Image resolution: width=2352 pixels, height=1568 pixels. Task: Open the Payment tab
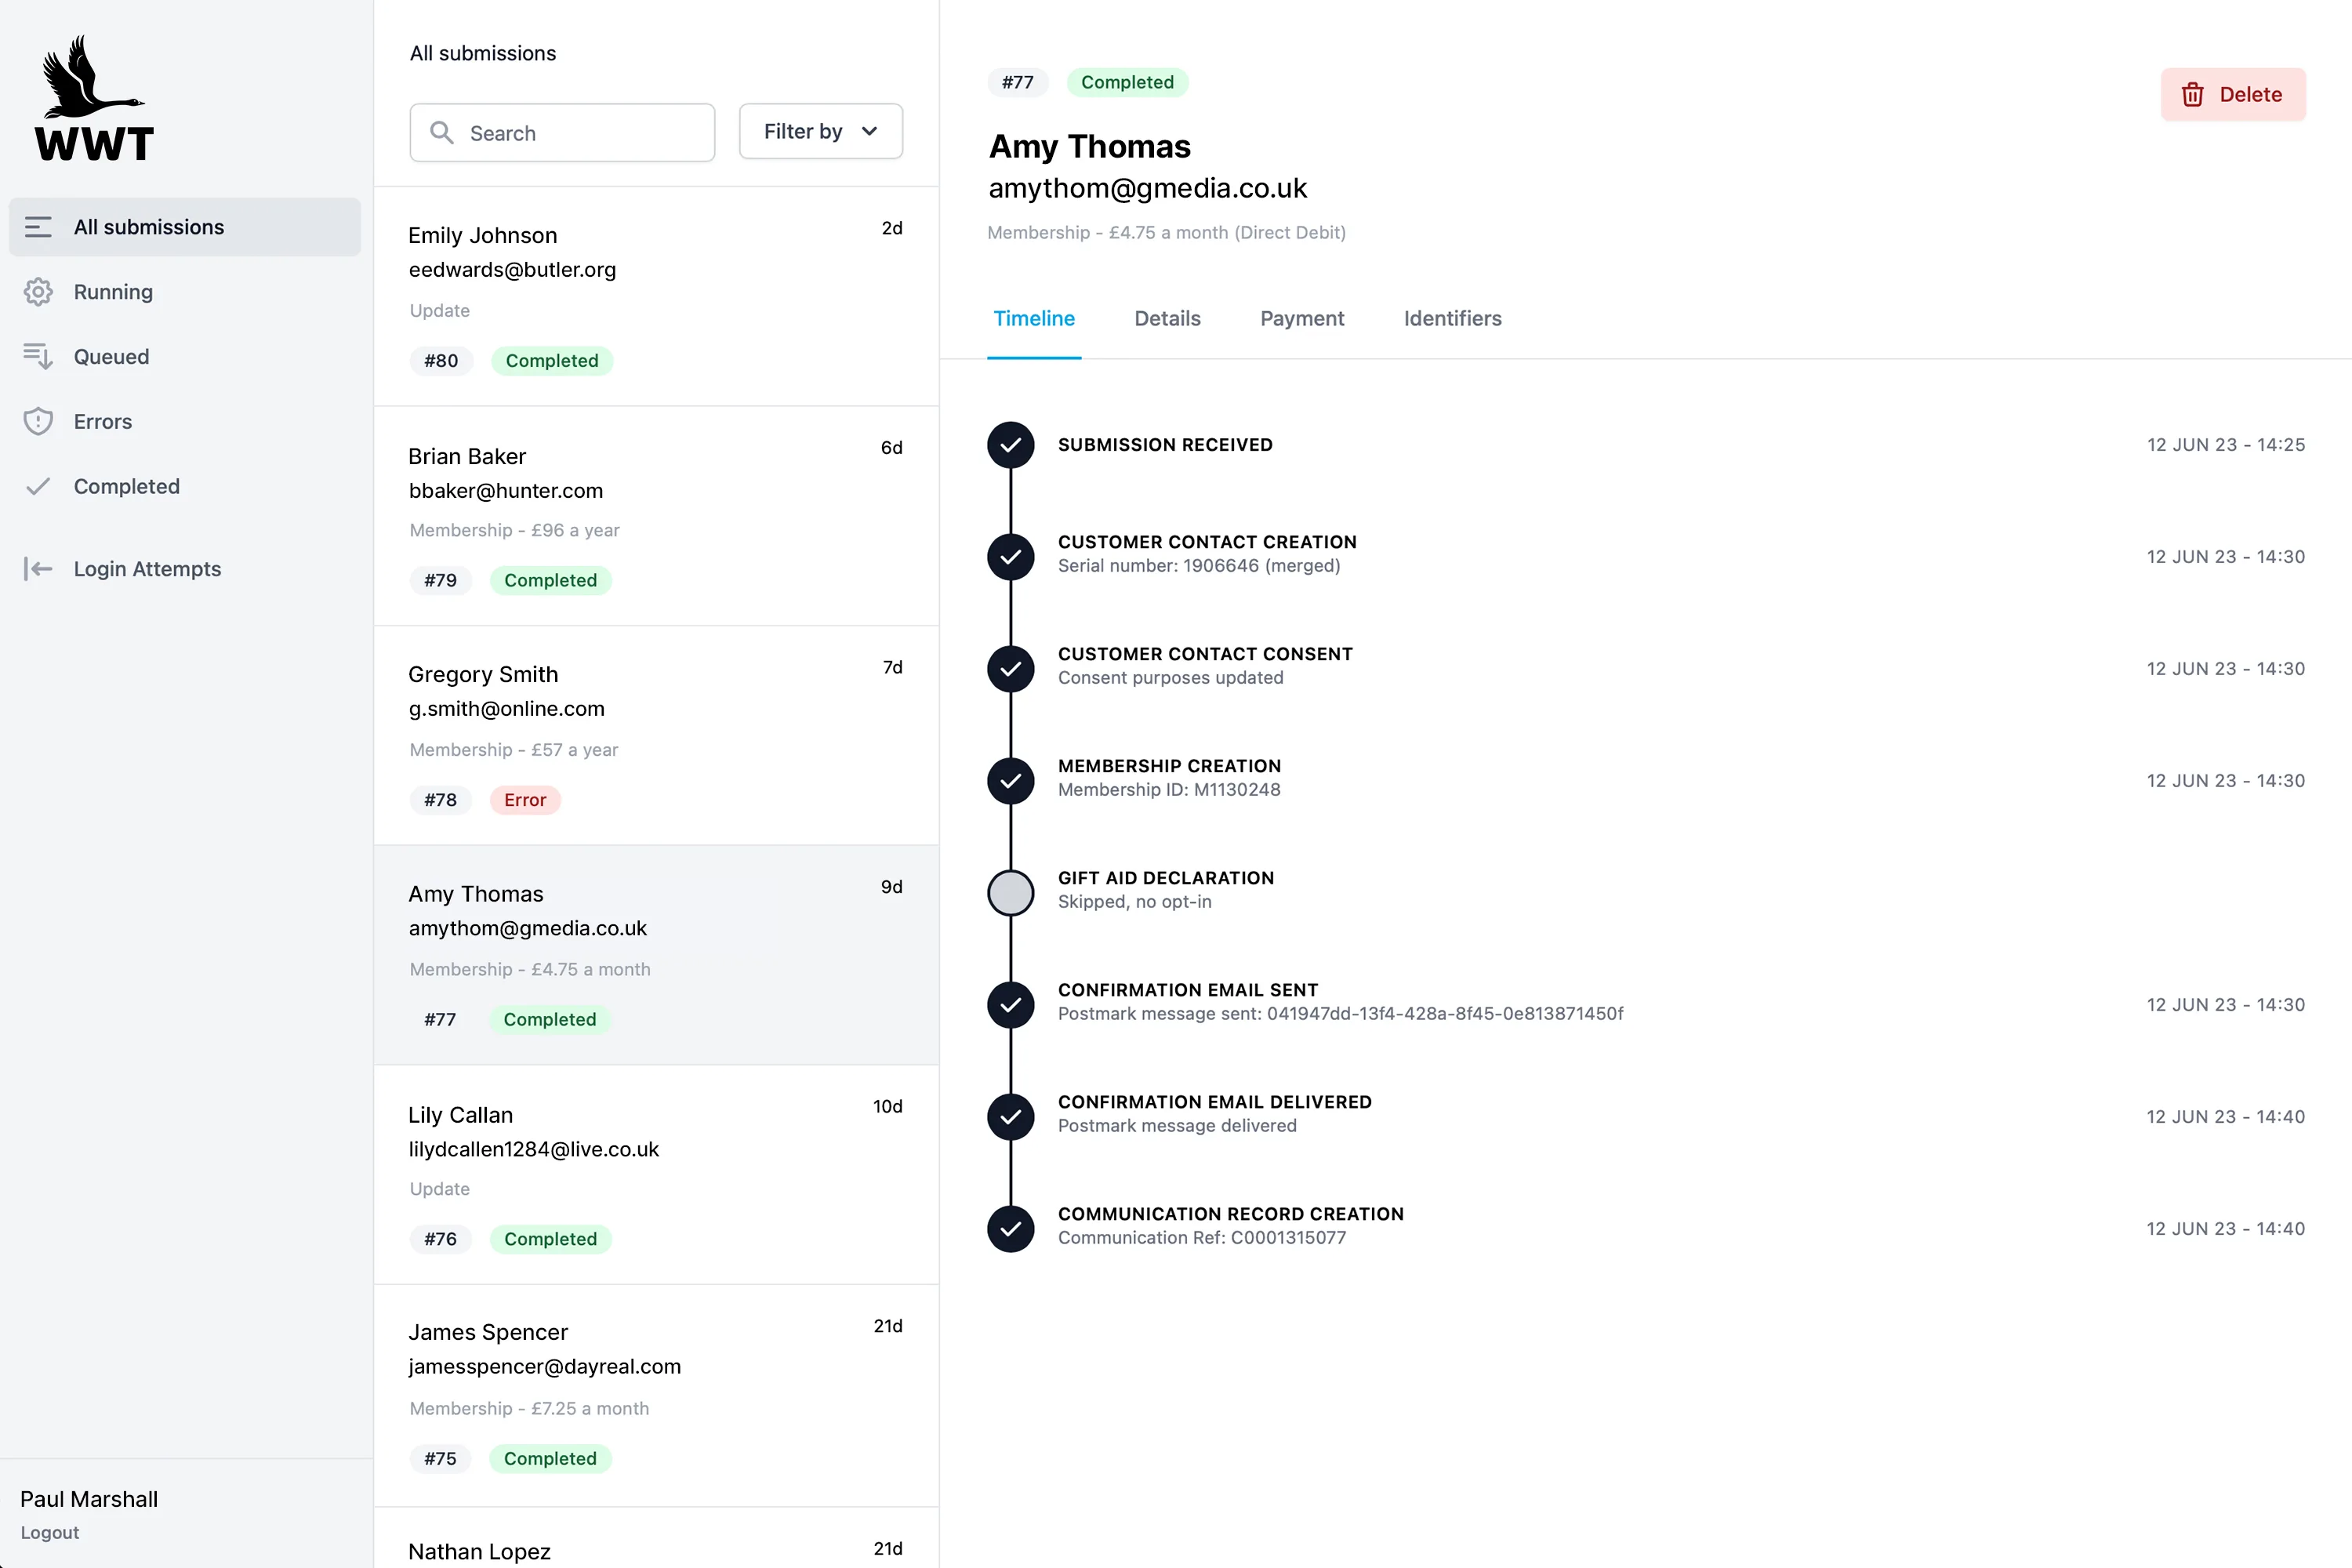tap(1302, 318)
